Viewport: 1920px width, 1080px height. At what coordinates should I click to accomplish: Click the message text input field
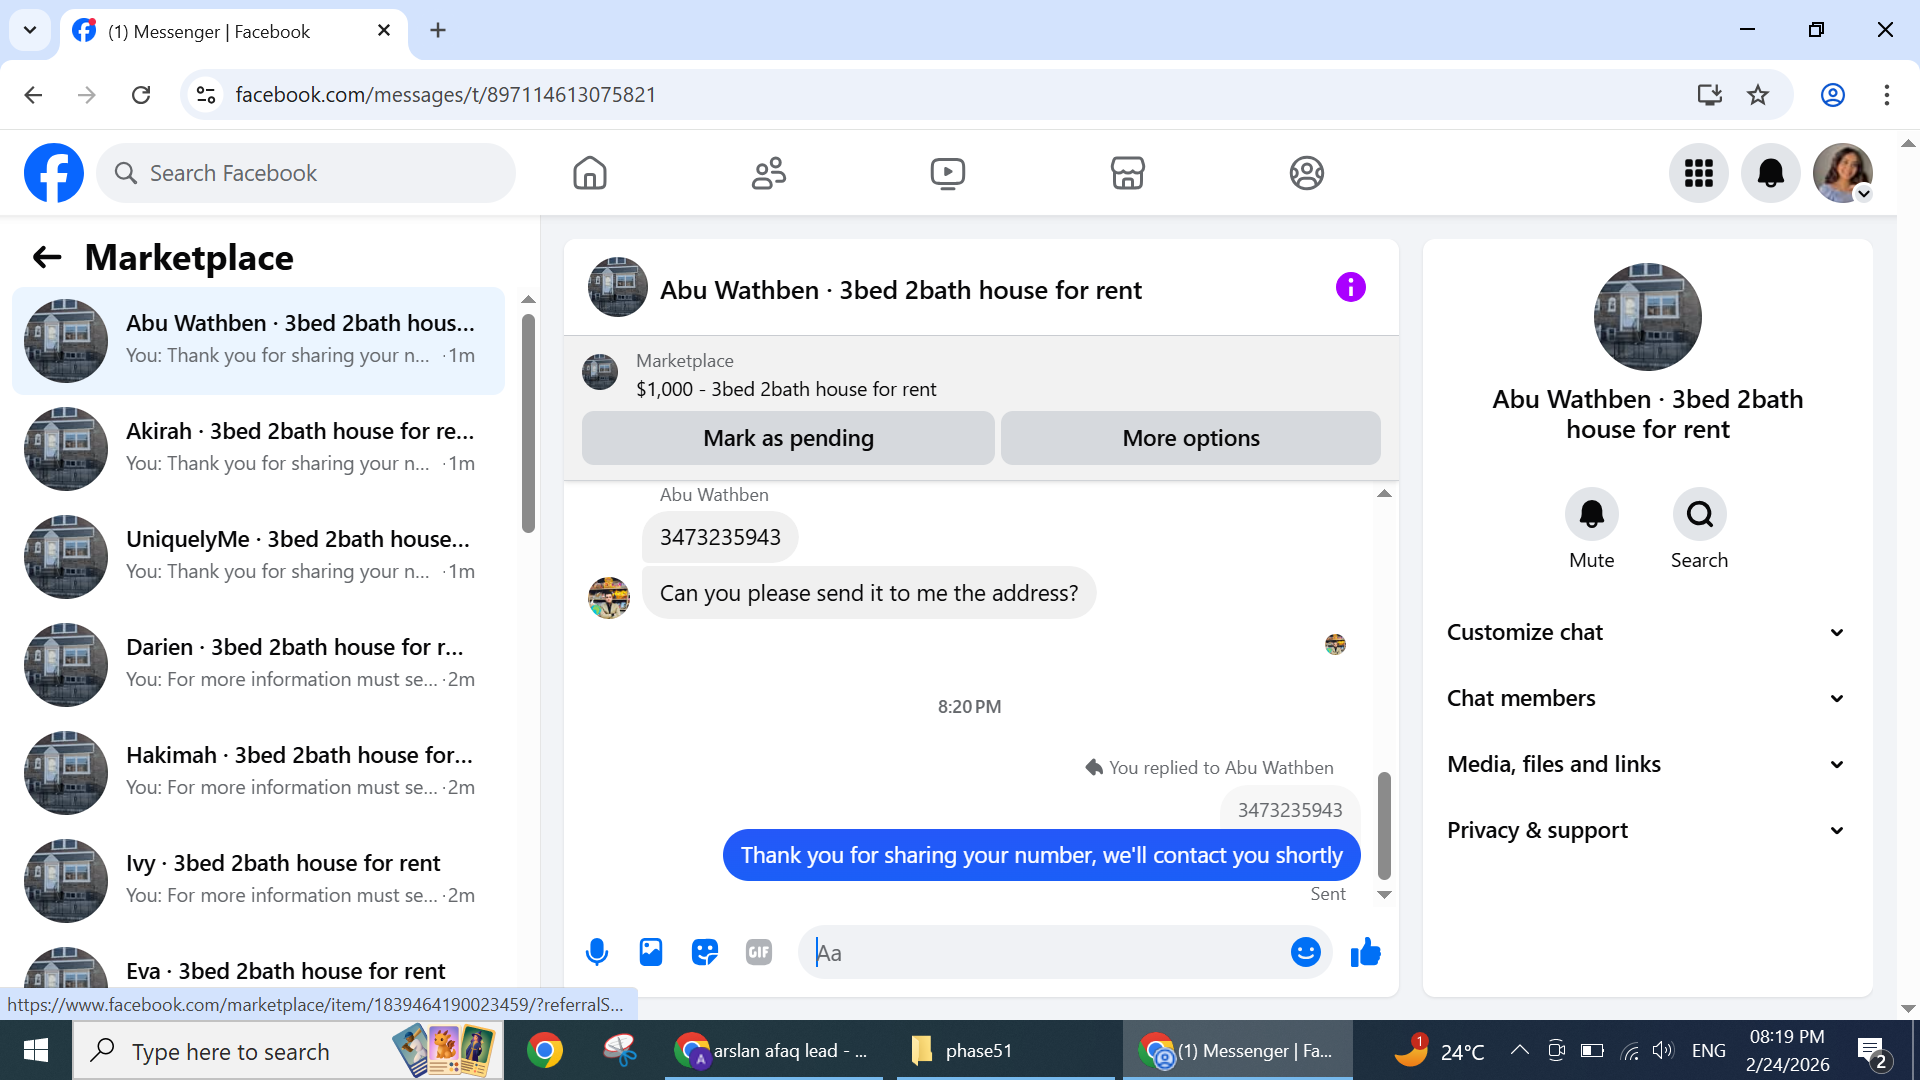1050,952
